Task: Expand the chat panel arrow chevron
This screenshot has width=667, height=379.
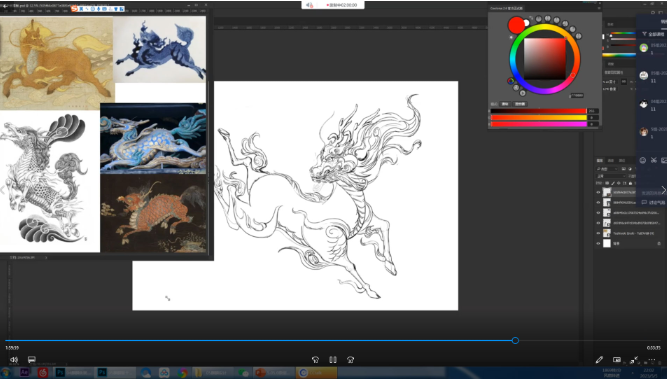Action: tap(663, 190)
